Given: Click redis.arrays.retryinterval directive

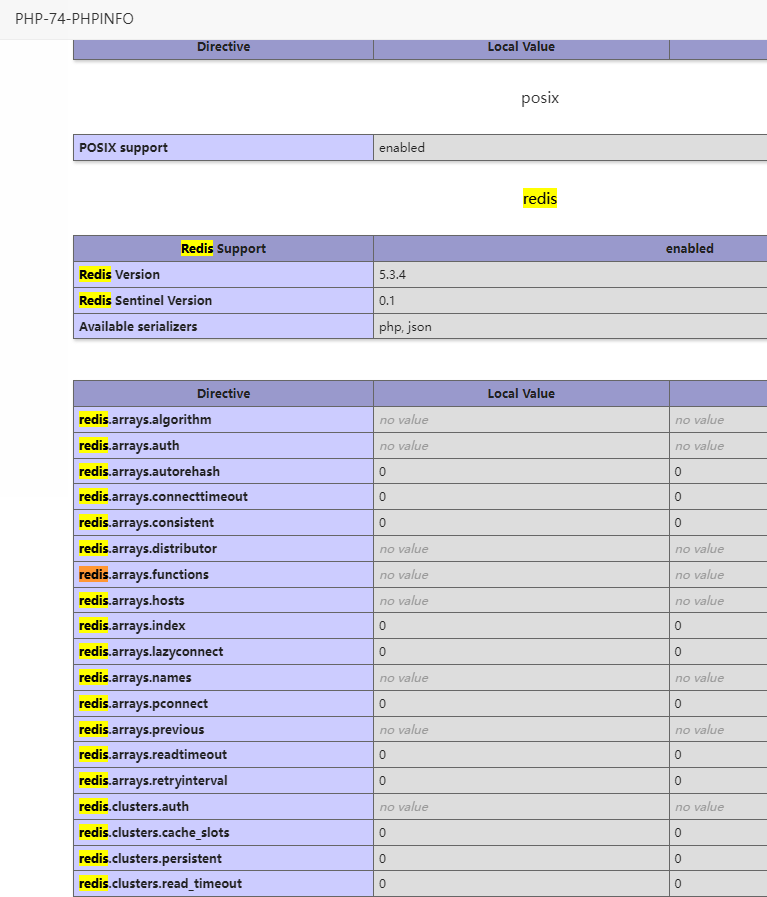Looking at the screenshot, I should tap(153, 781).
